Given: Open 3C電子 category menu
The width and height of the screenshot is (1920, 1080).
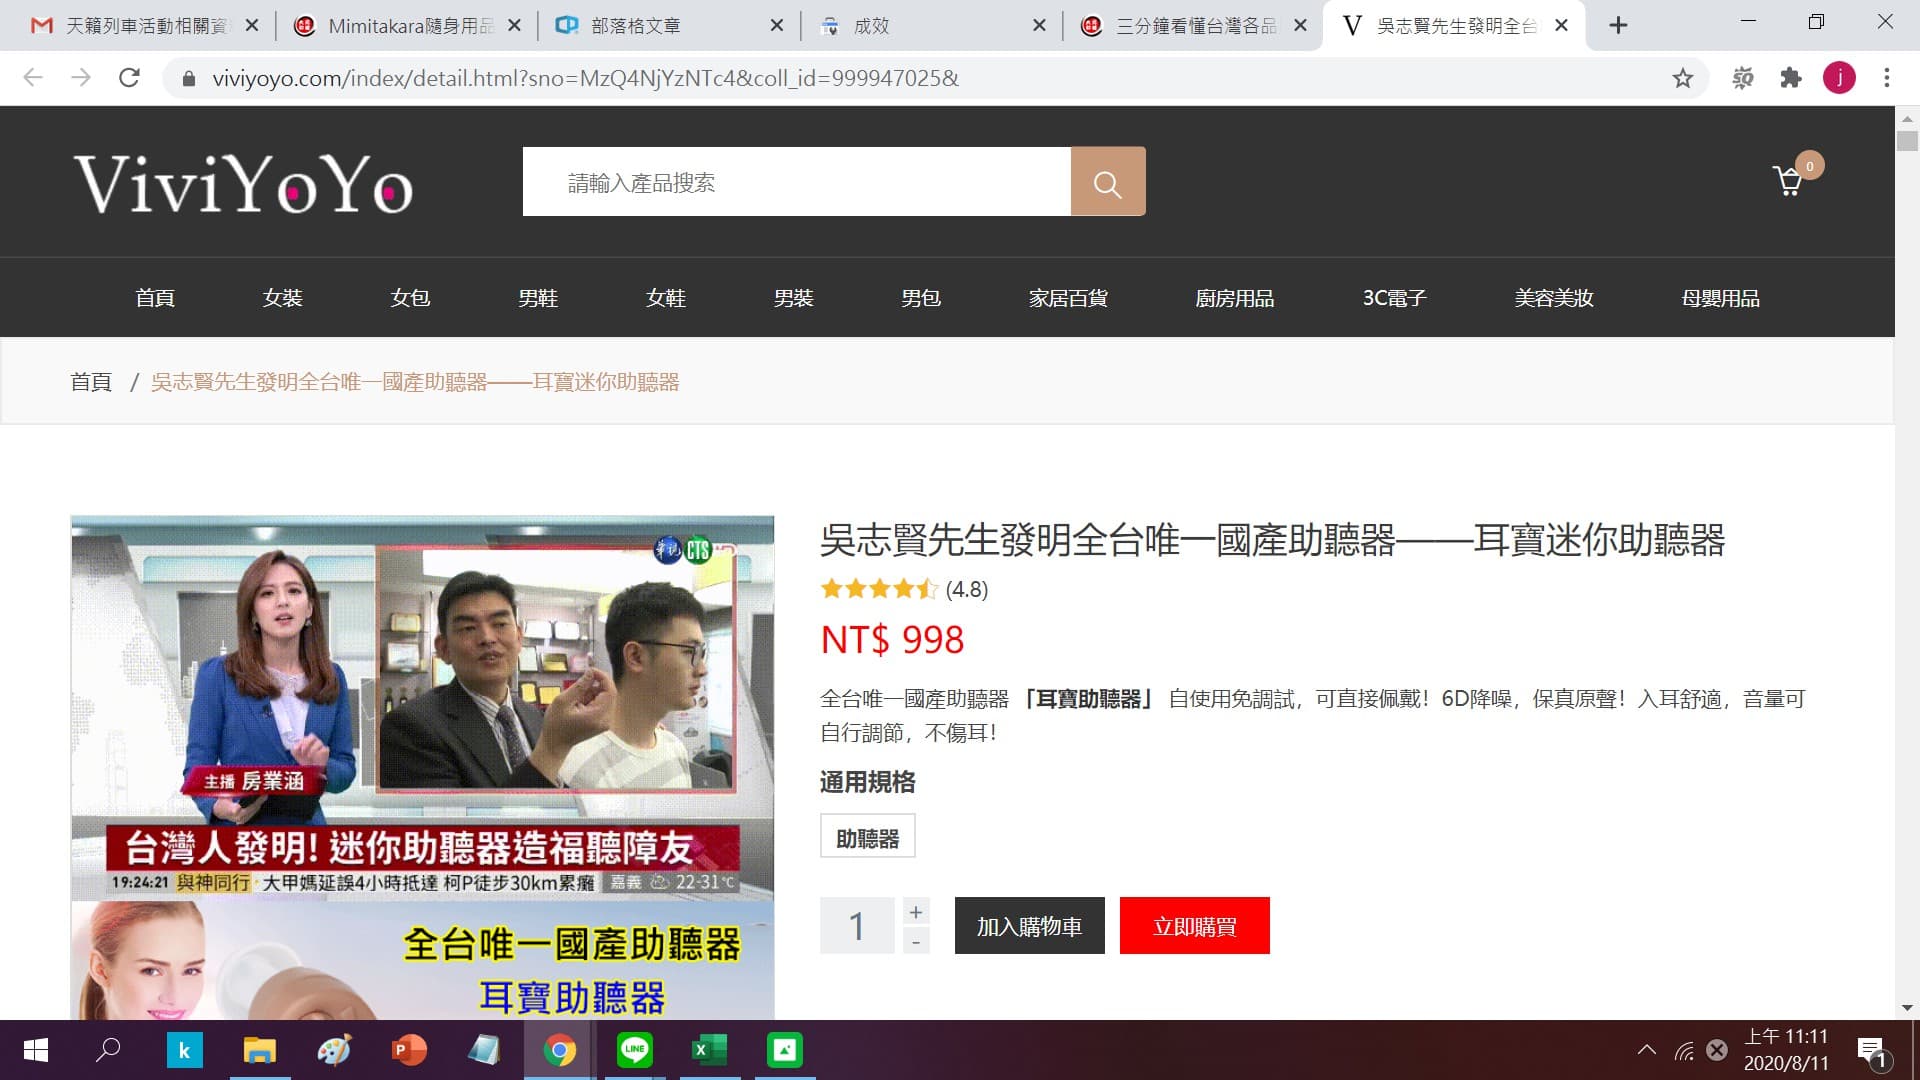Looking at the screenshot, I should [1394, 298].
